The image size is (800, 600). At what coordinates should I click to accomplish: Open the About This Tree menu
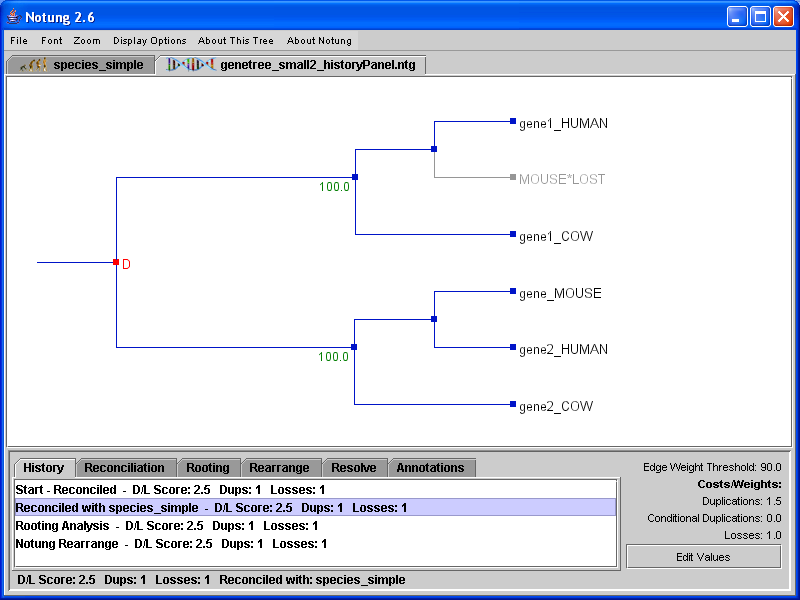pos(235,41)
